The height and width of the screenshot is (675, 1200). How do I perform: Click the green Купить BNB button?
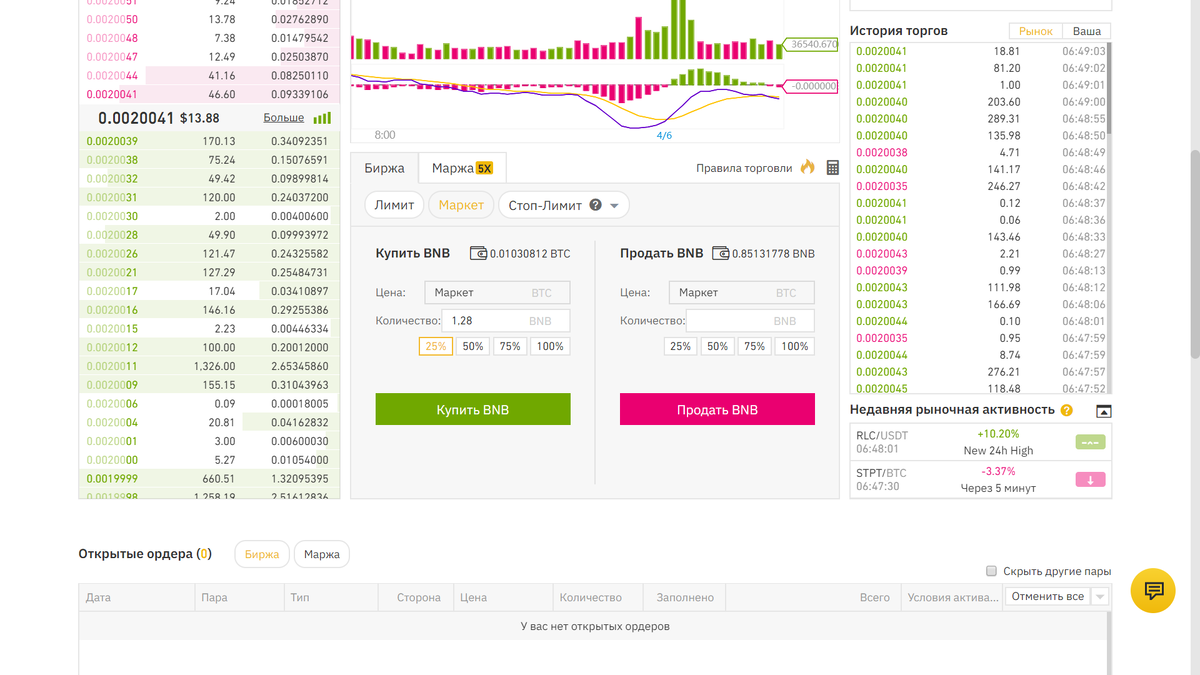[473, 409]
